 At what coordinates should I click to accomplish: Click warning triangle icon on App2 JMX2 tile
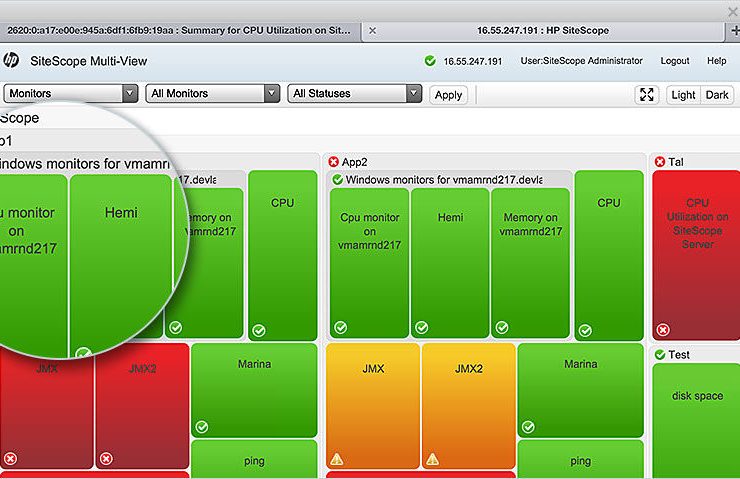pos(433,459)
